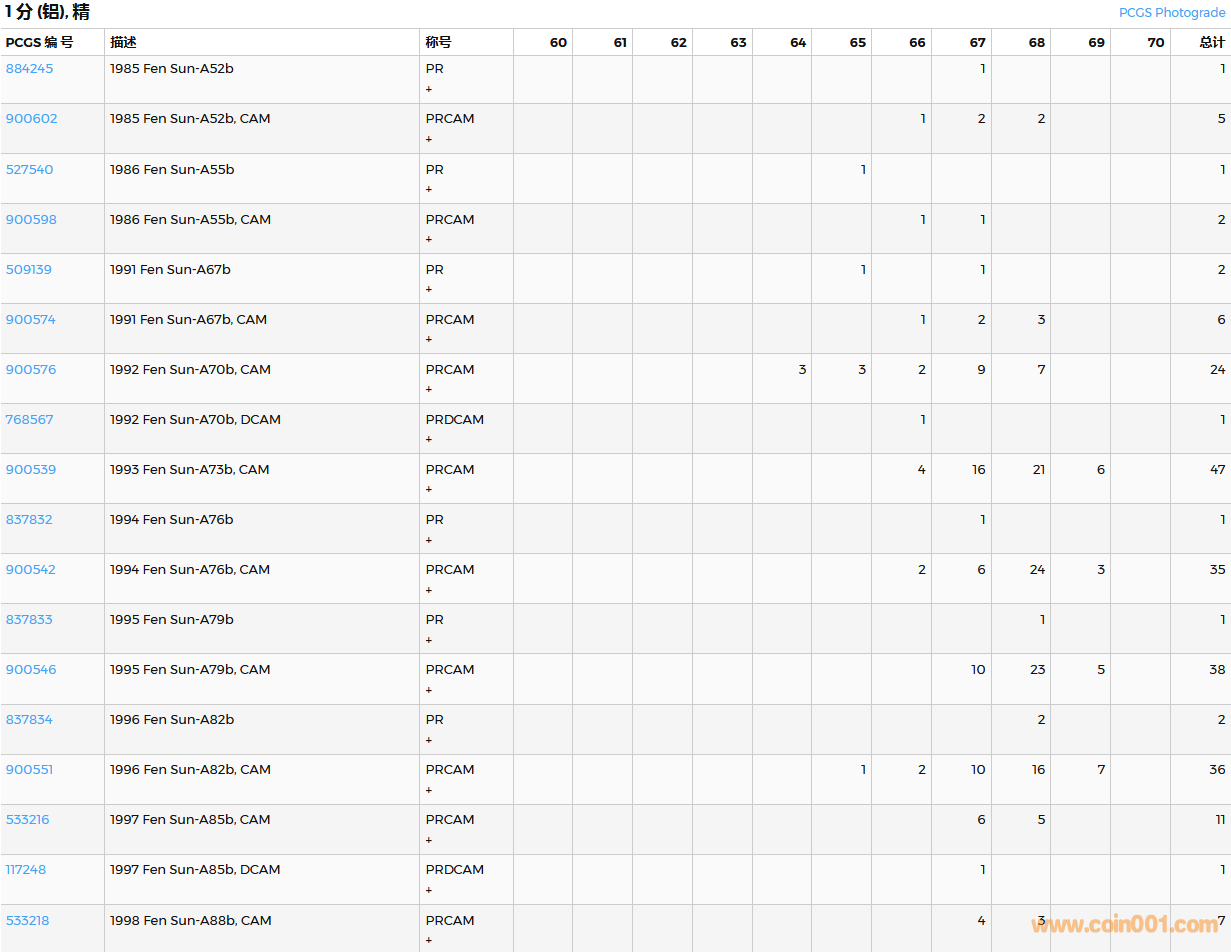Image resolution: width=1231 pixels, height=952 pixels.
Task: Open PCGS number 884245 link
Action: pyautogui.click(x=30, y=69)
